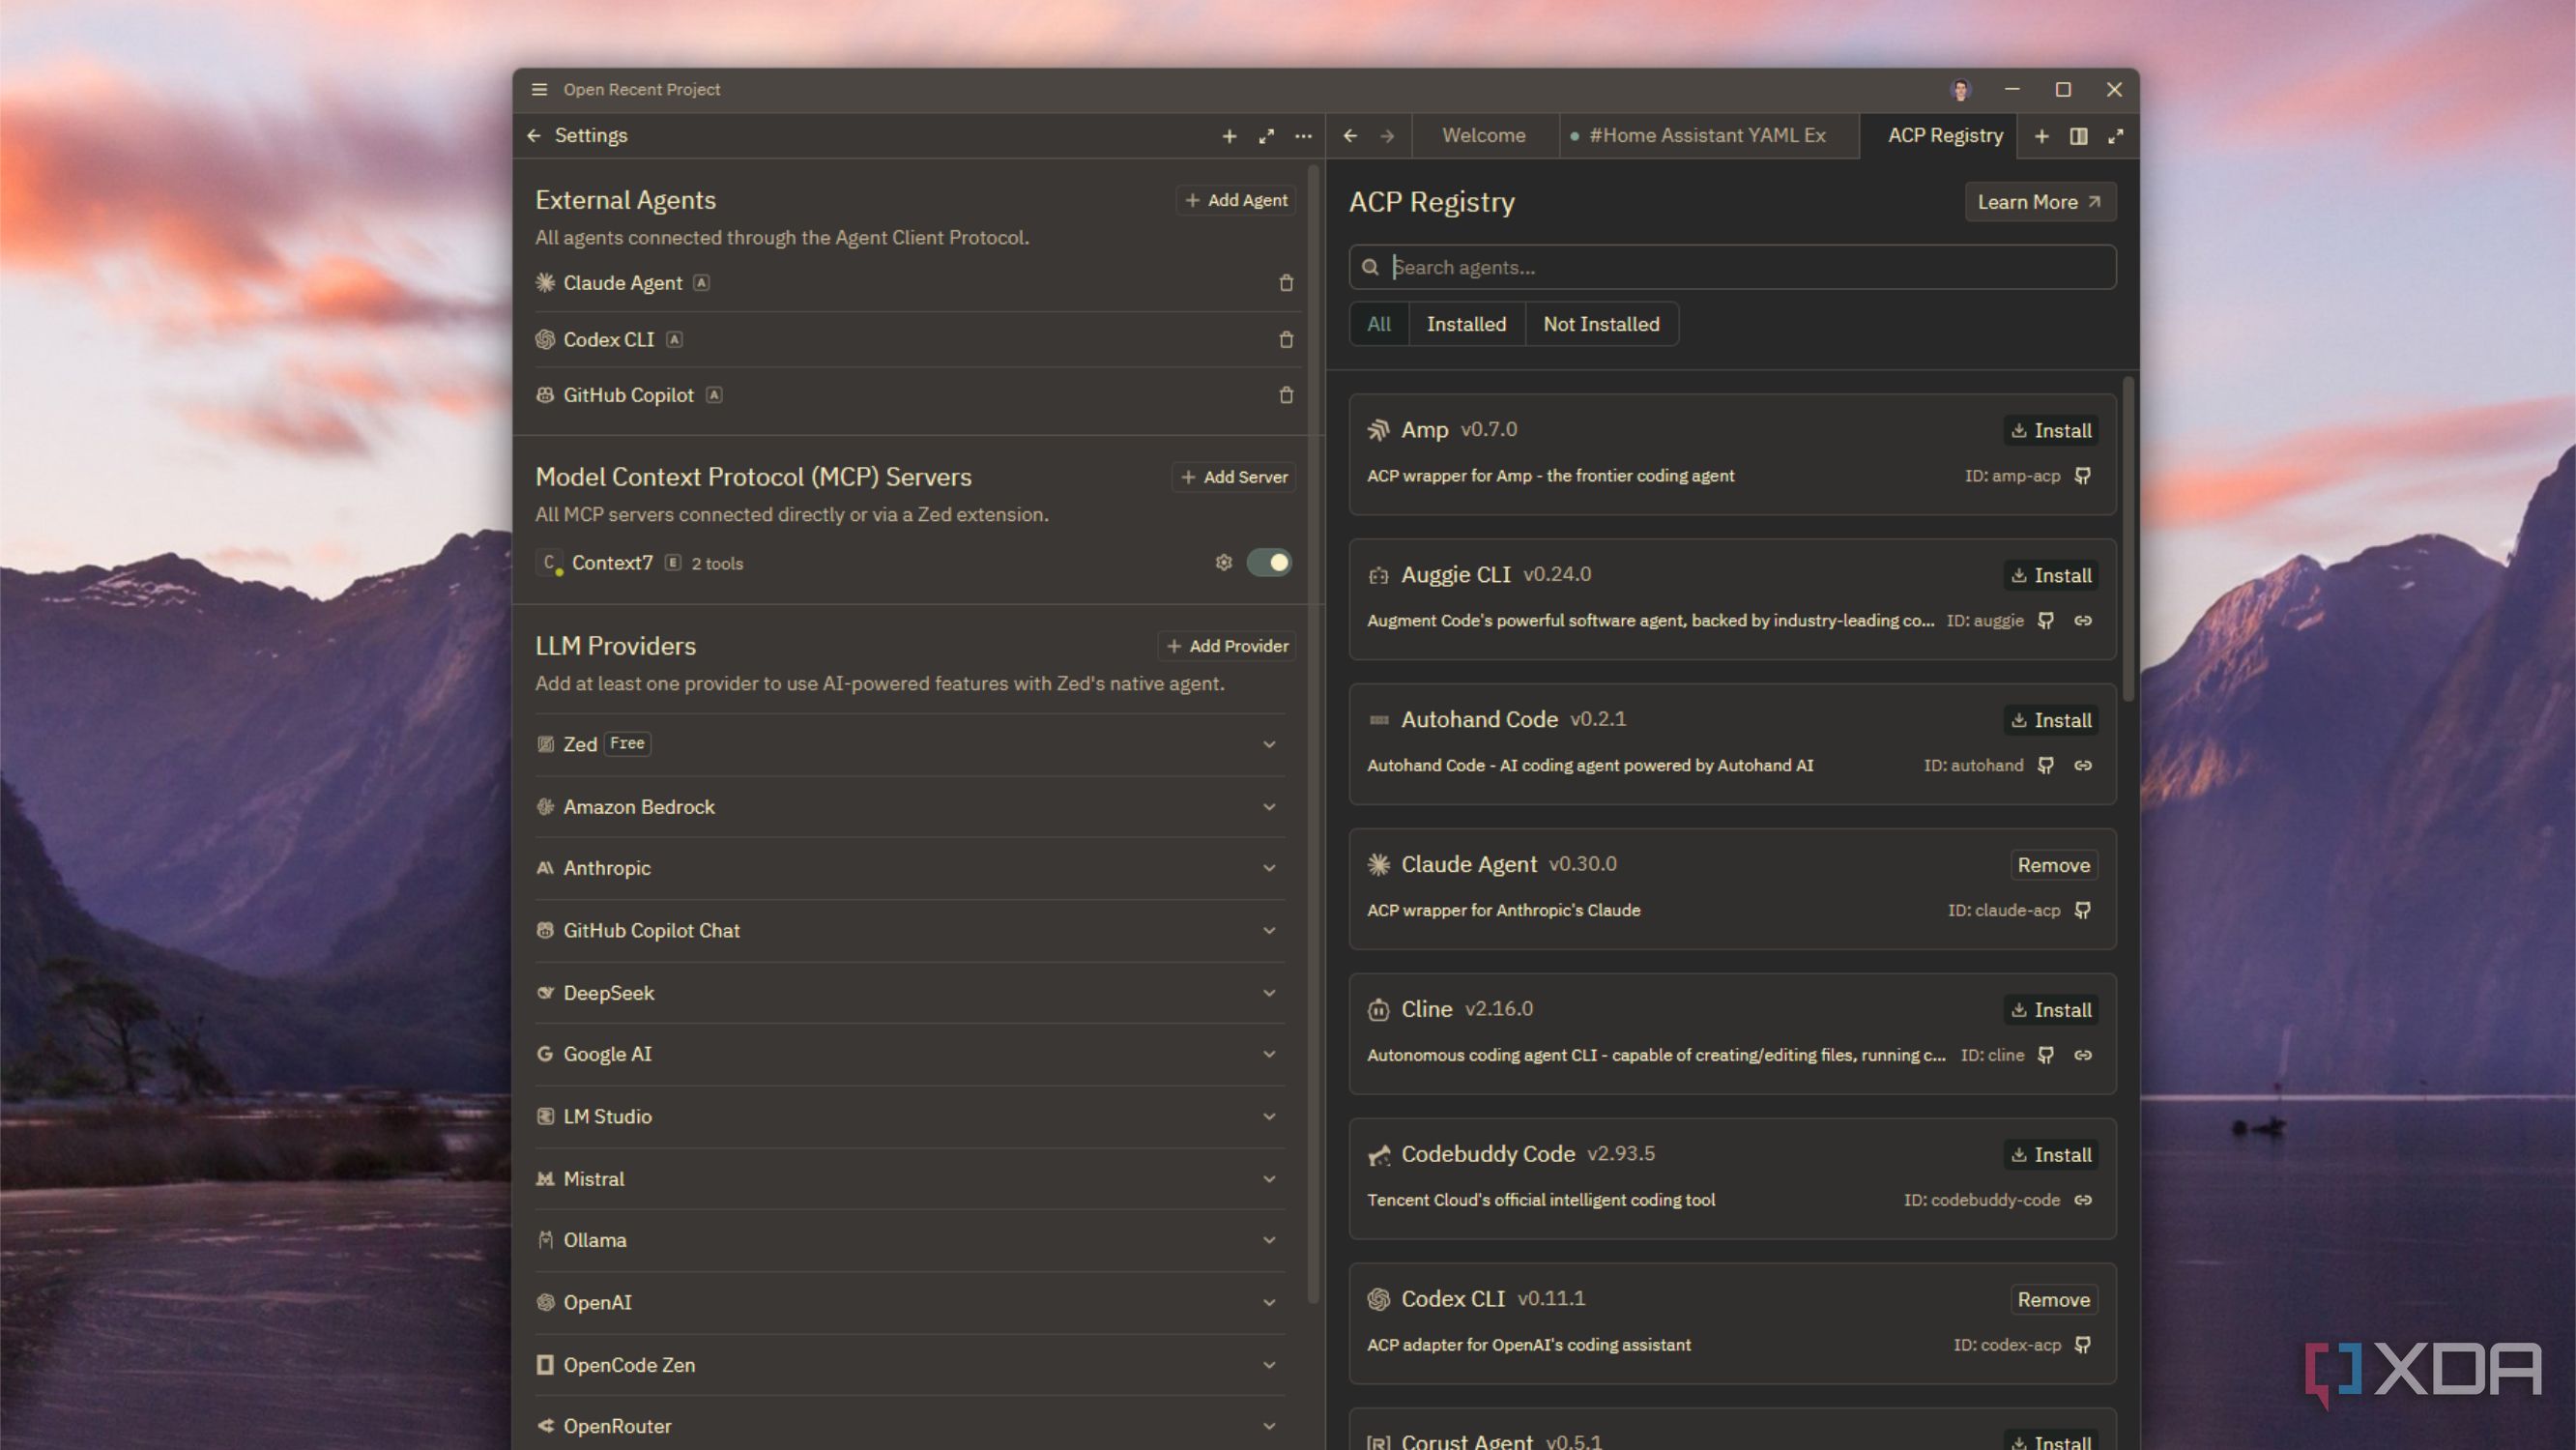Screen dimensions: 2576x1450
Task: Open the three-dot menu in Settings header
Action: point(1303,136)
